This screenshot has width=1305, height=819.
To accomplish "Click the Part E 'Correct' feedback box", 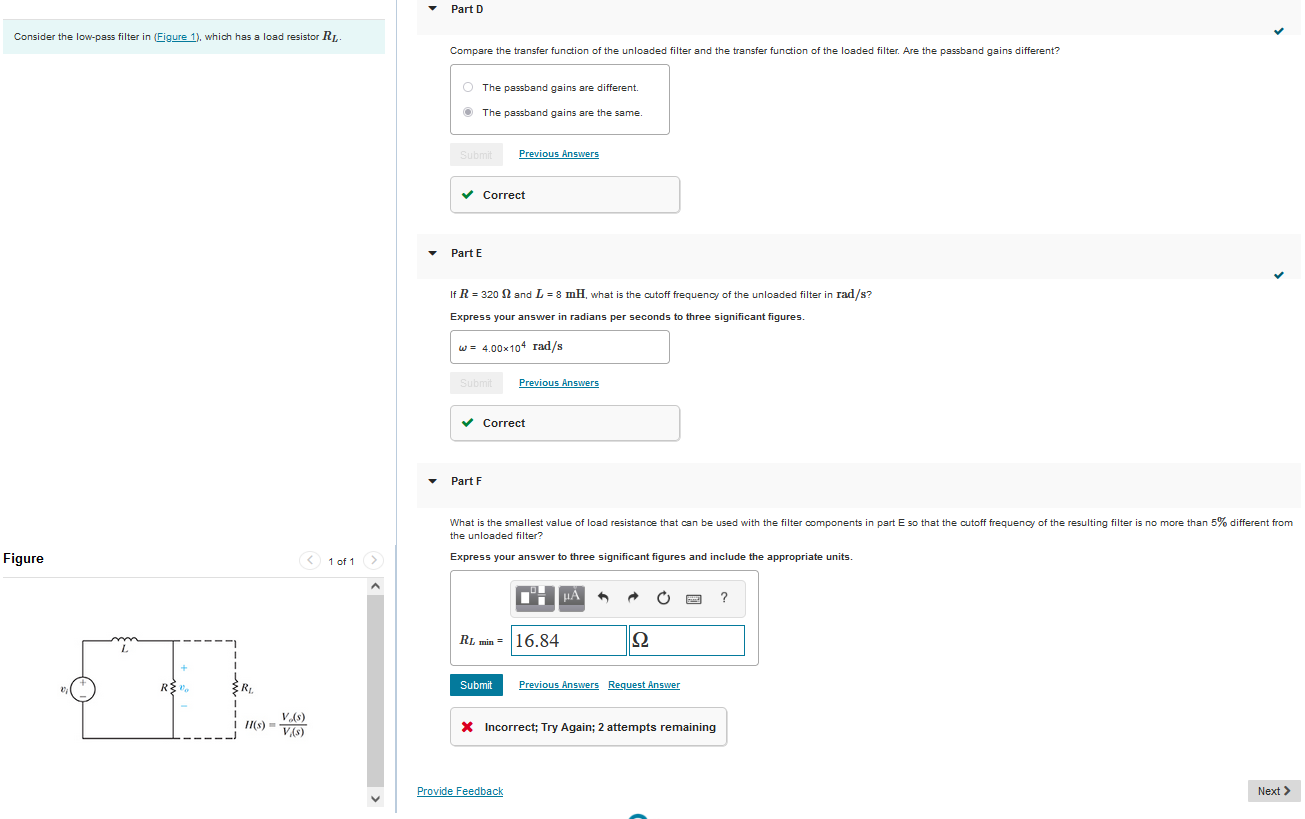I will tap(565, 423).
